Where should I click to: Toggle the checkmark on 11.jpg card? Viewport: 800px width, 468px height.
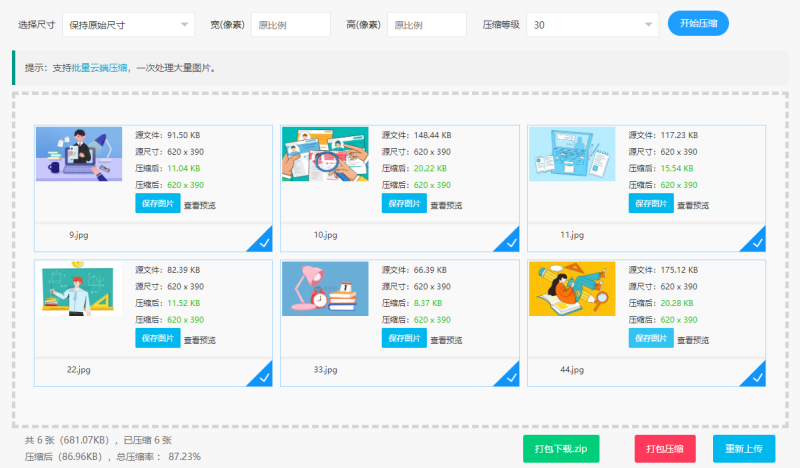756,242
